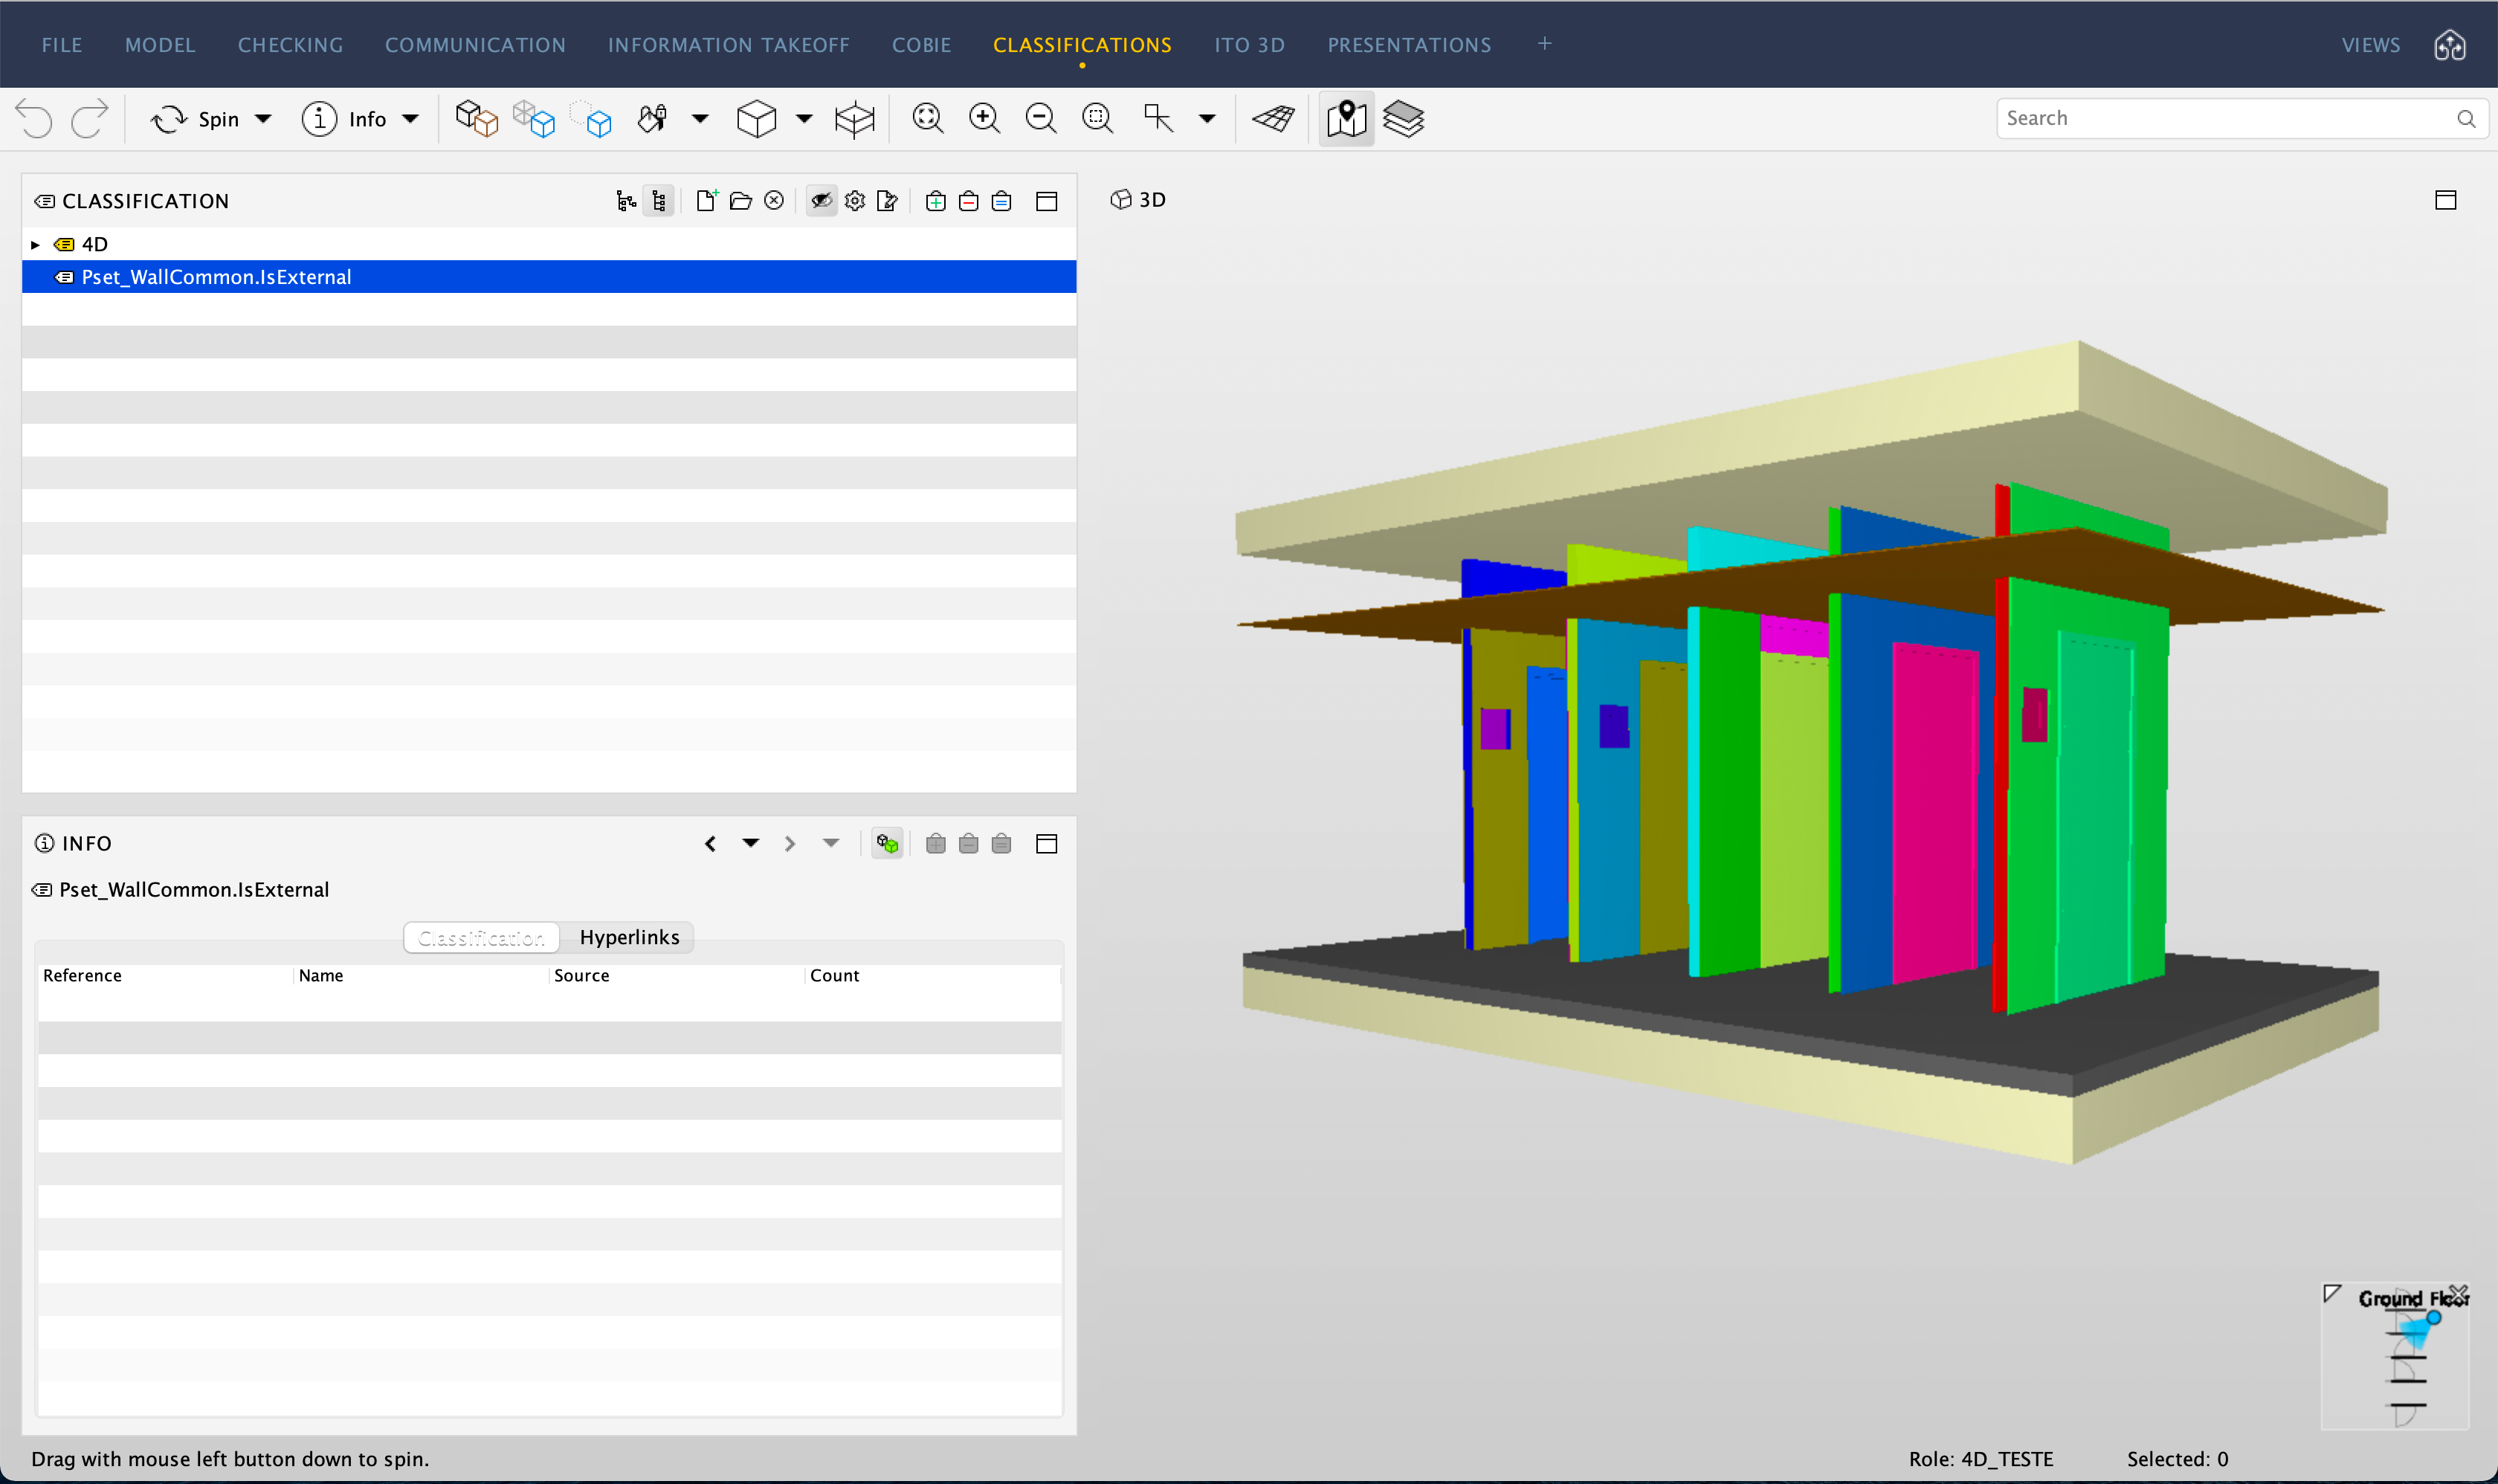Open the VIEWS menu
This screenshot has width=2498, height=1484.
(x=2370, y=45)
